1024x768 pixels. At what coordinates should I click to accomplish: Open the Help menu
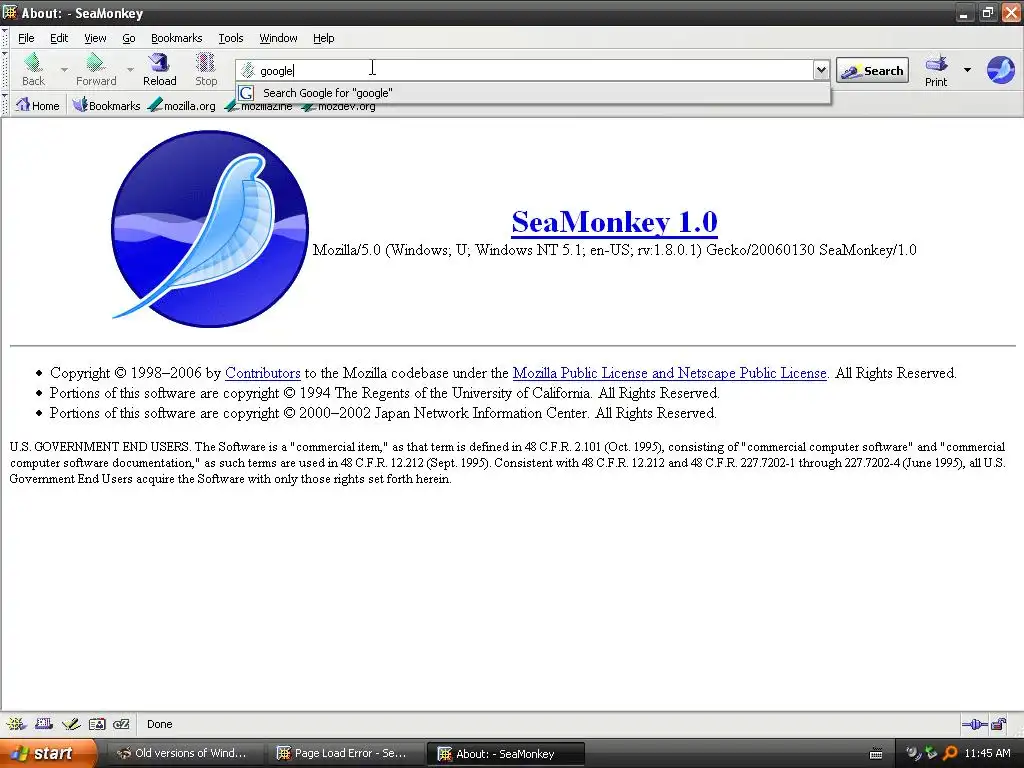(x=323, y=38)
